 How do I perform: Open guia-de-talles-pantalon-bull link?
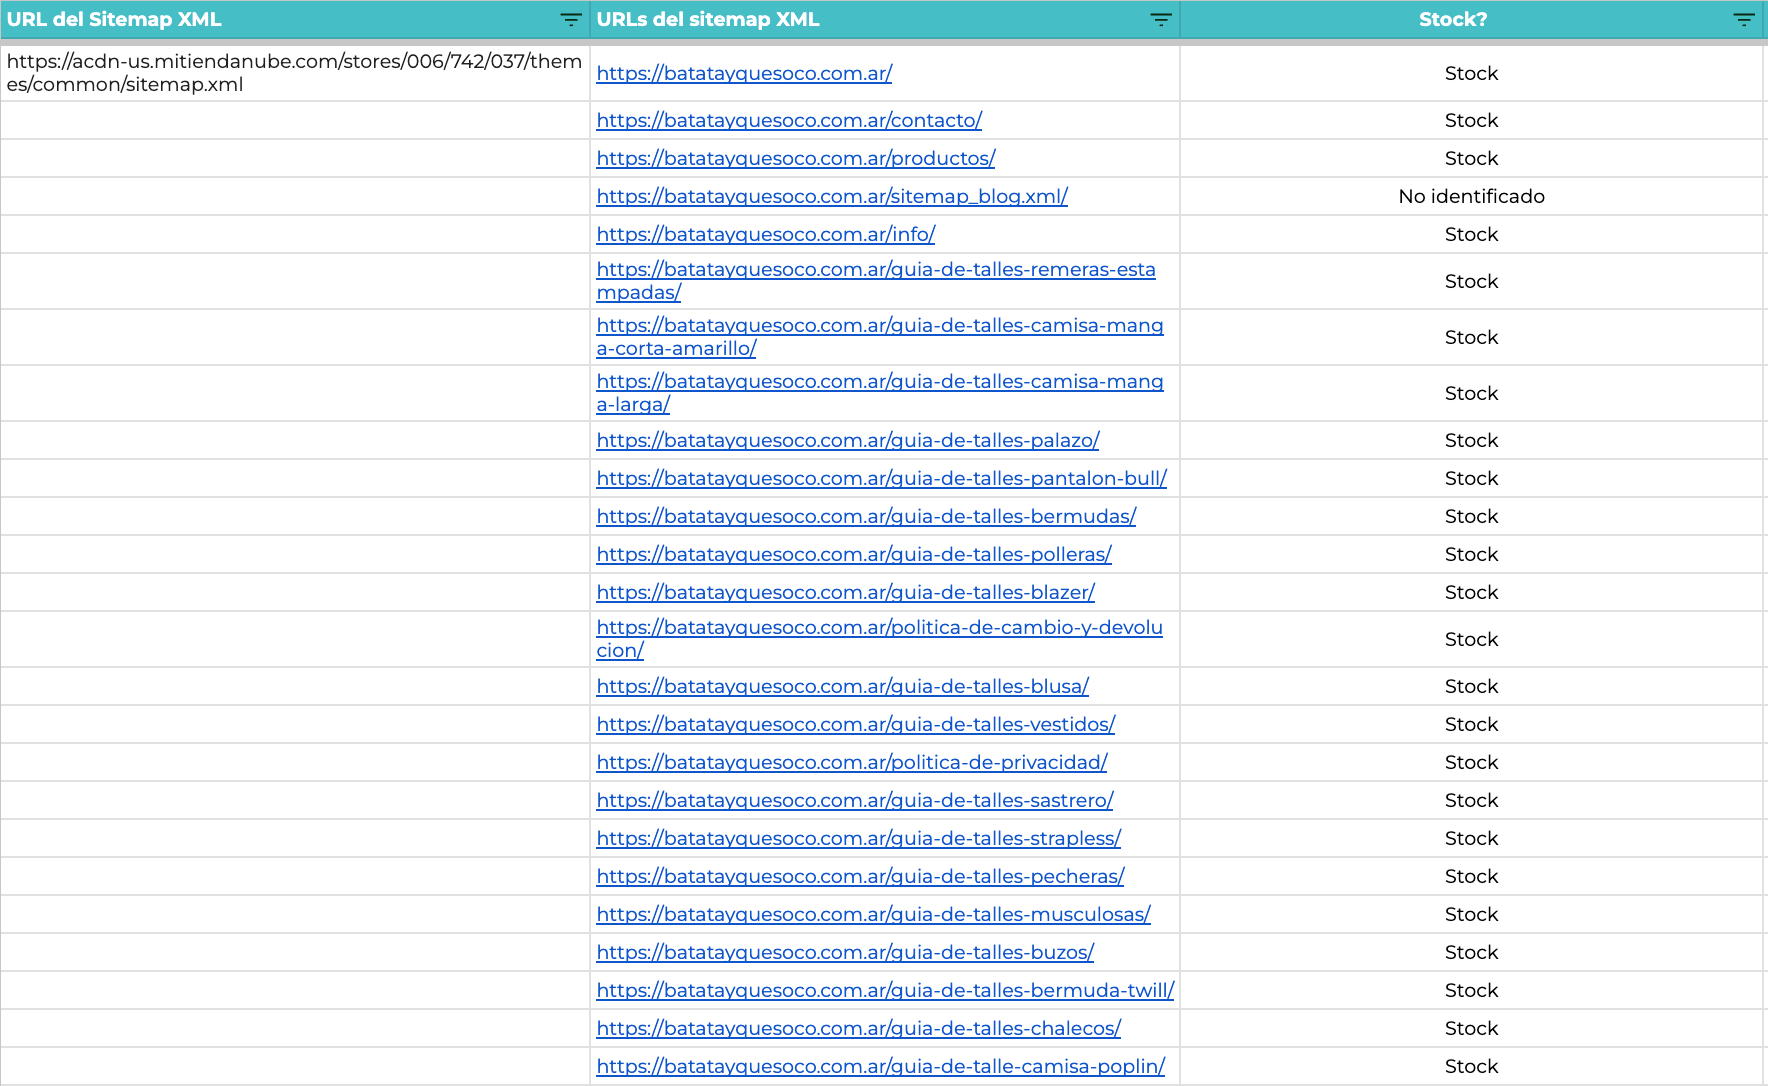point(882,478)
